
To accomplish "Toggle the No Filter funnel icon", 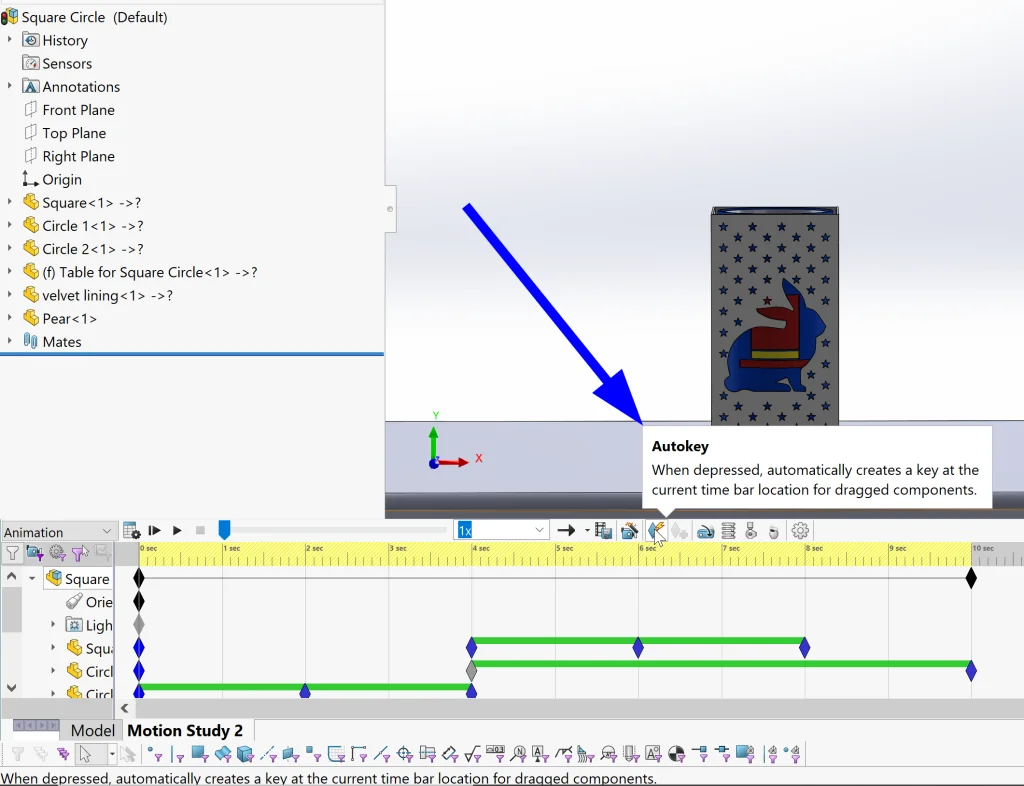I will click(x=12, y=554).
